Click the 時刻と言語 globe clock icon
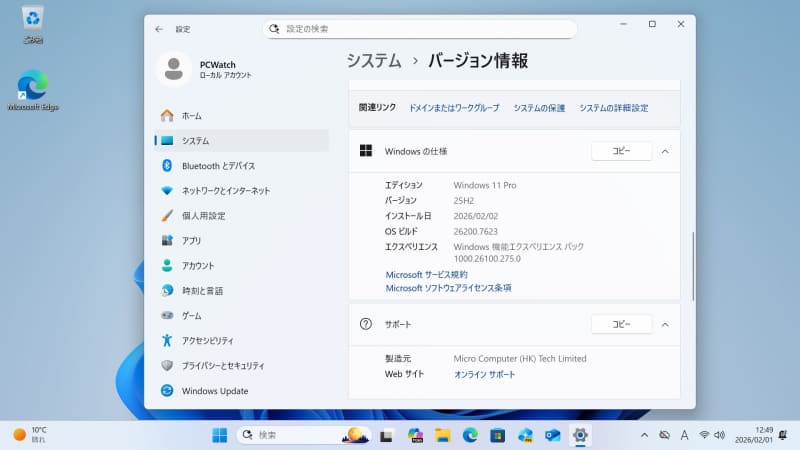This screenshot has height=450, width=800. tap(167, 290)
